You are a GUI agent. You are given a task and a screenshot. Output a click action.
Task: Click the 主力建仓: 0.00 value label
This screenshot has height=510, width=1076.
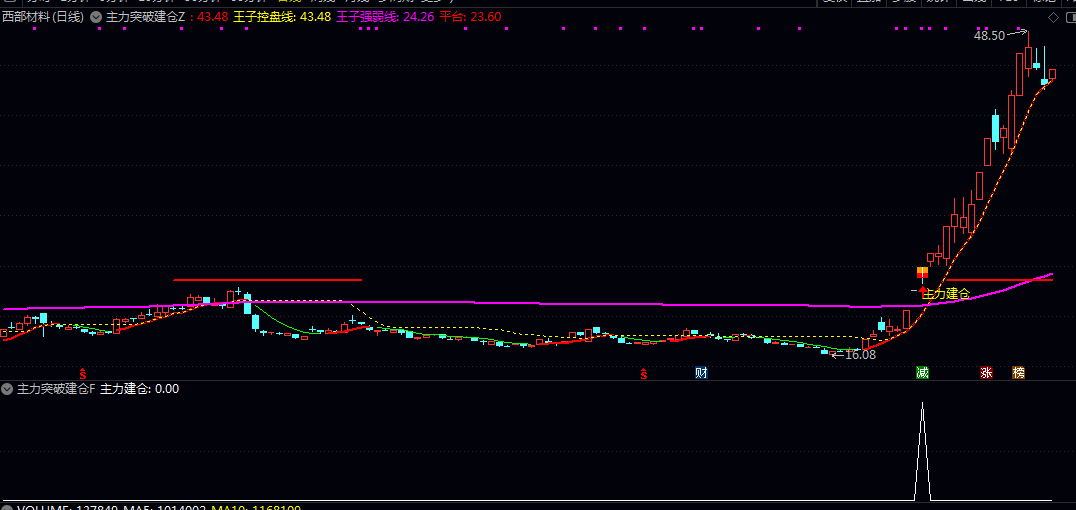tap(140, 388)
